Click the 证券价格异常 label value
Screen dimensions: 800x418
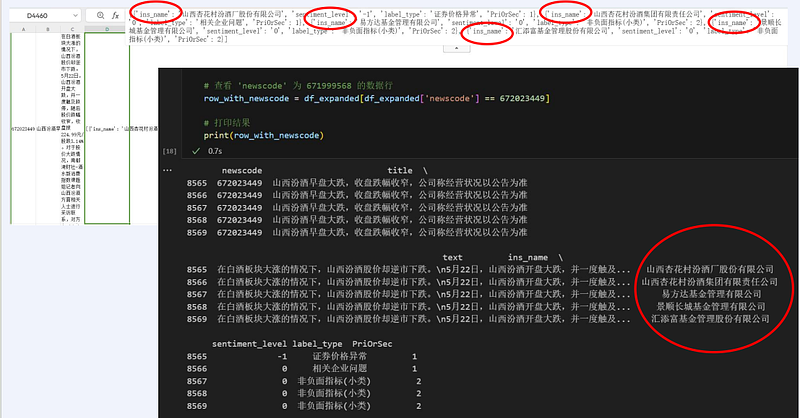point(339,356)
